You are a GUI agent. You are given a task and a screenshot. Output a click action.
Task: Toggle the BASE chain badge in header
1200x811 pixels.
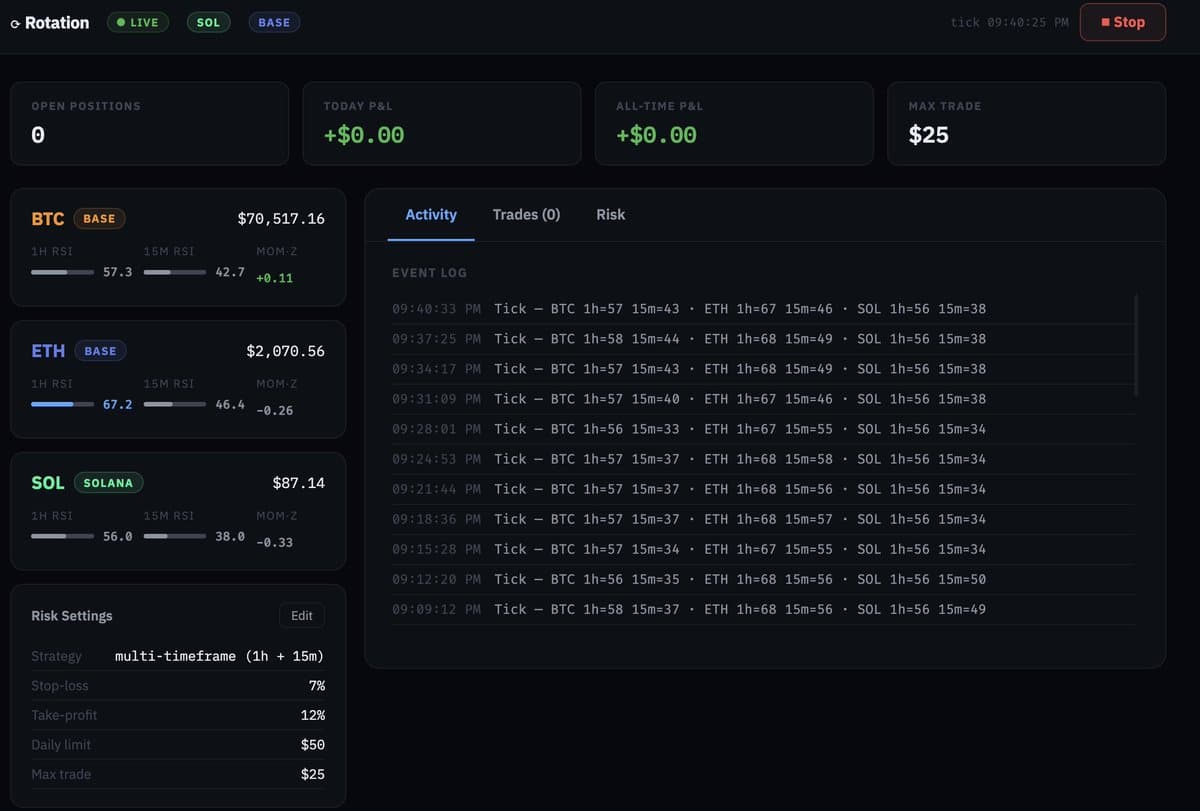274,22
